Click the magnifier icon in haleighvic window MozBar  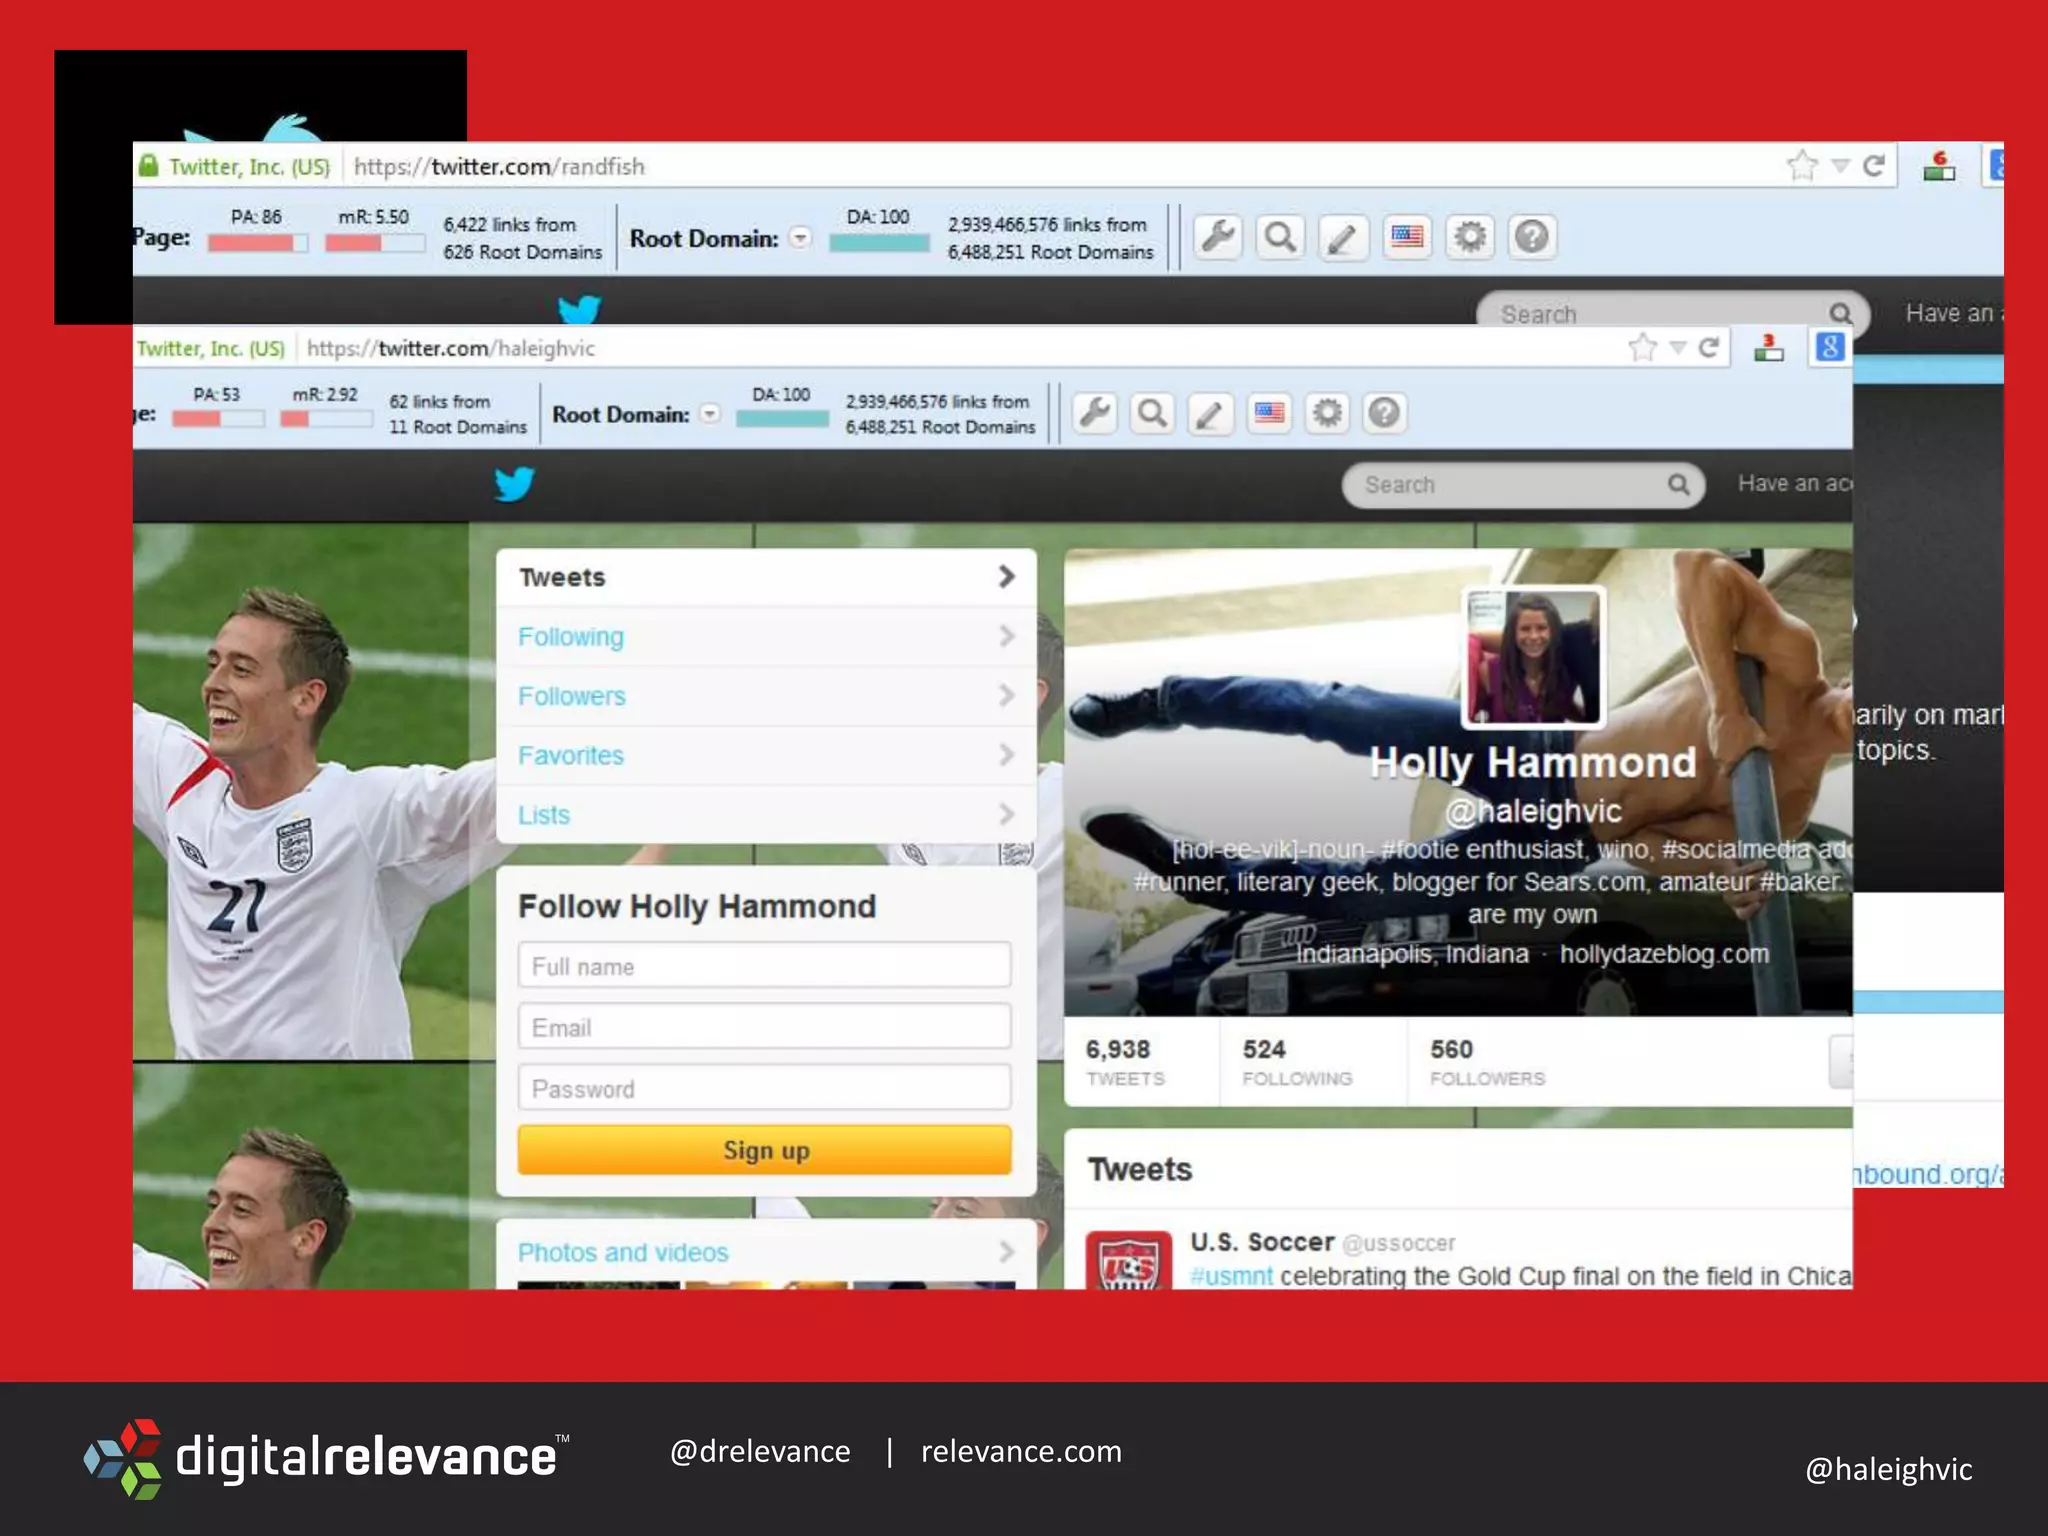pos(1153,413)
